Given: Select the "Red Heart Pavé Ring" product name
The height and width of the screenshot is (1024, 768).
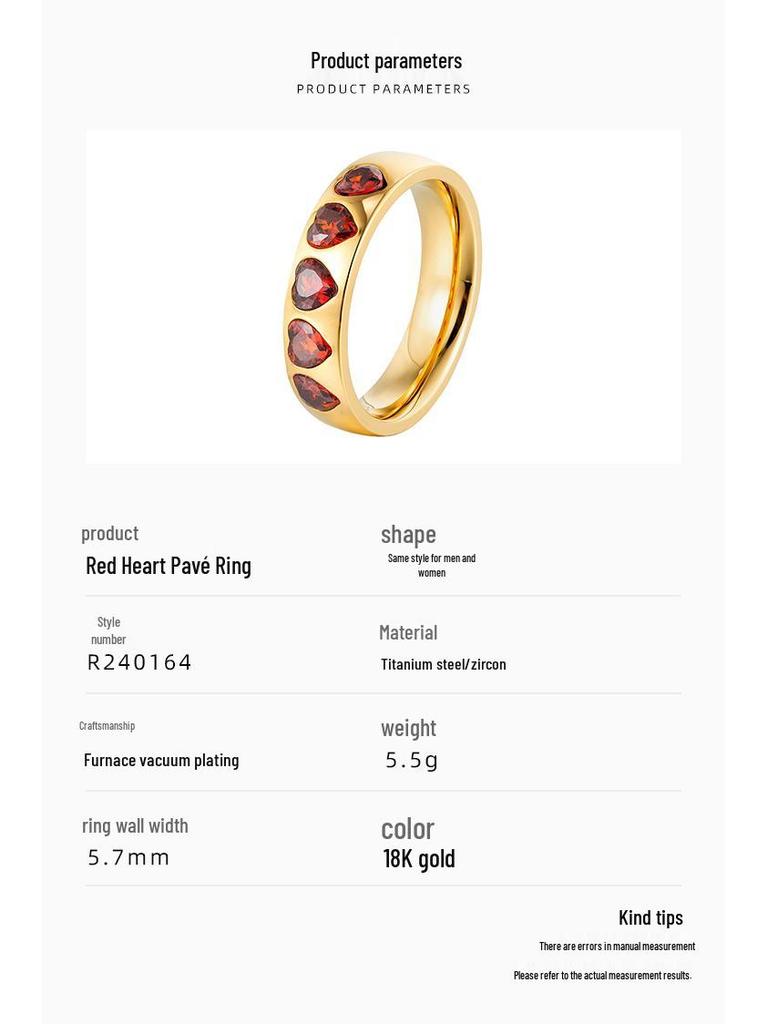Looking at the screenshot, I should click(168, 566).
